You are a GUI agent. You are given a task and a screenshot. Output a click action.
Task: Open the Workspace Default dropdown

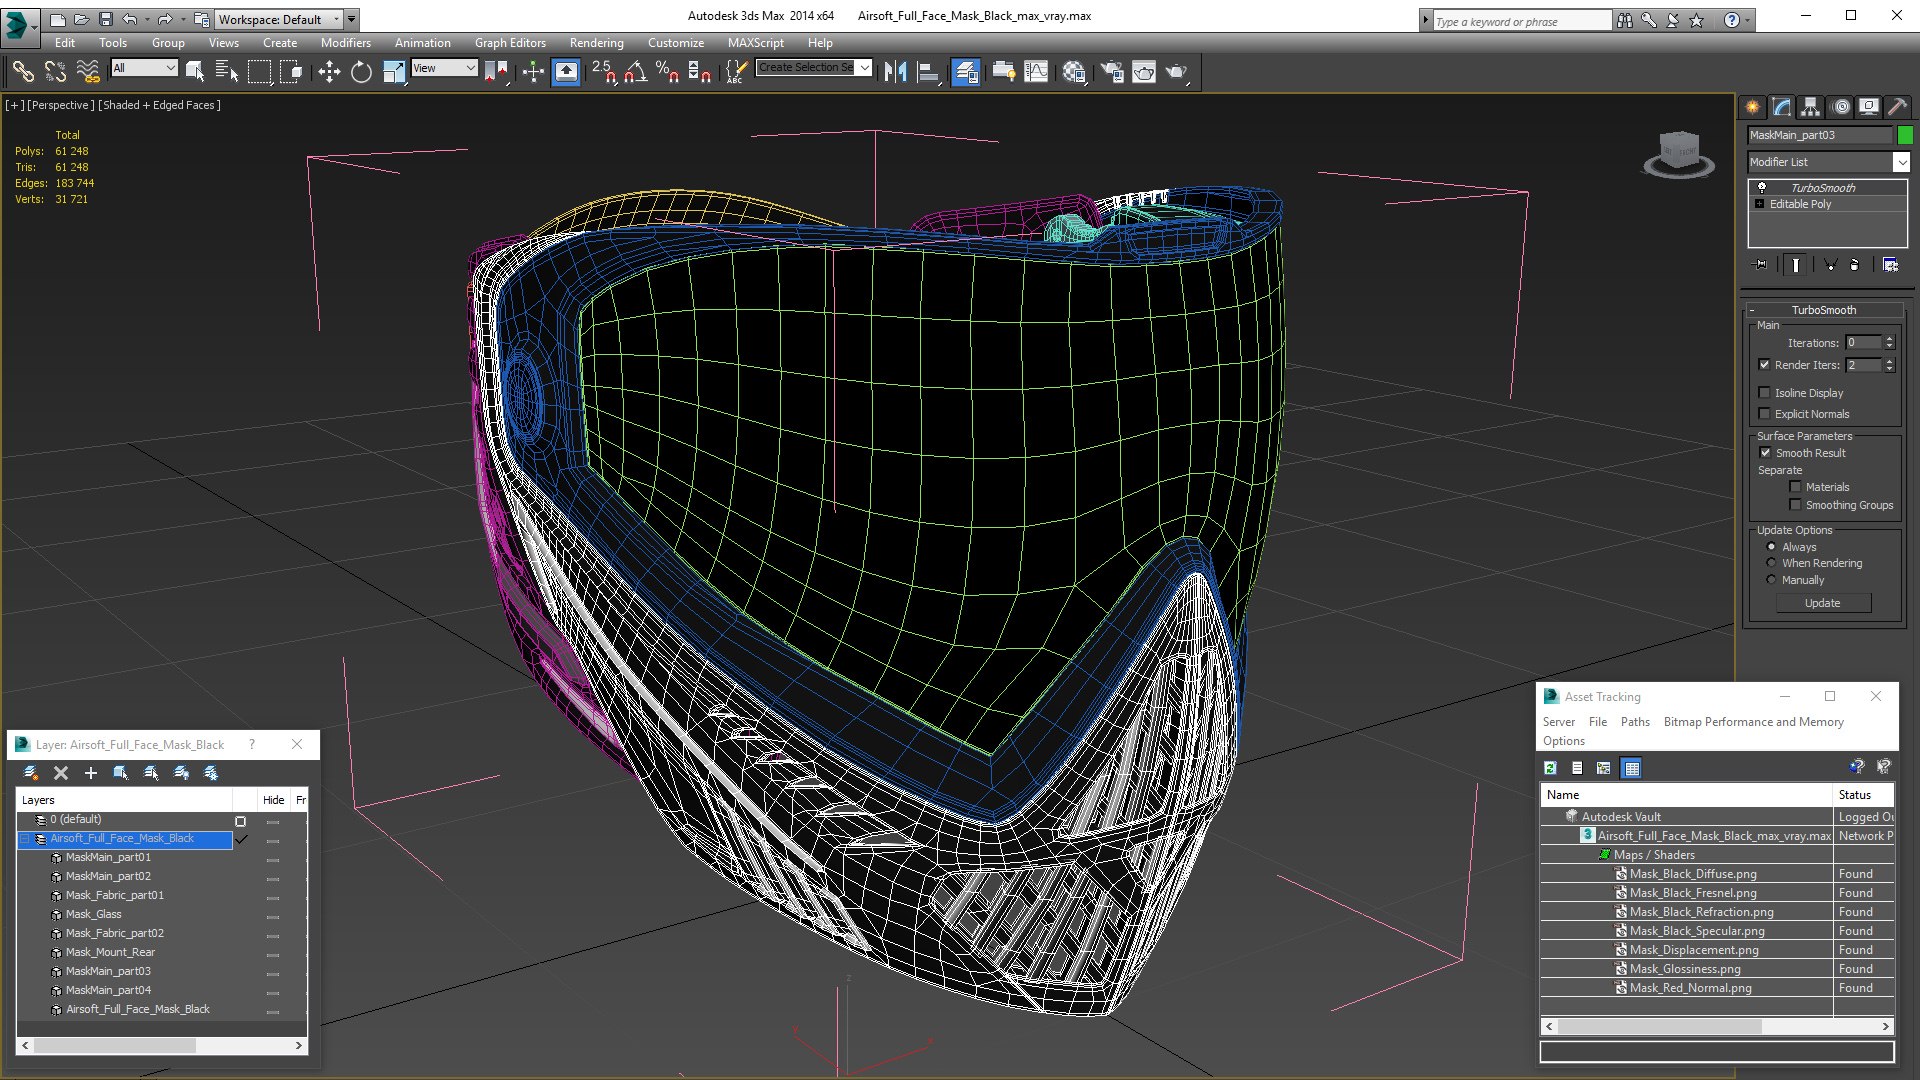(x=336, y=19)
